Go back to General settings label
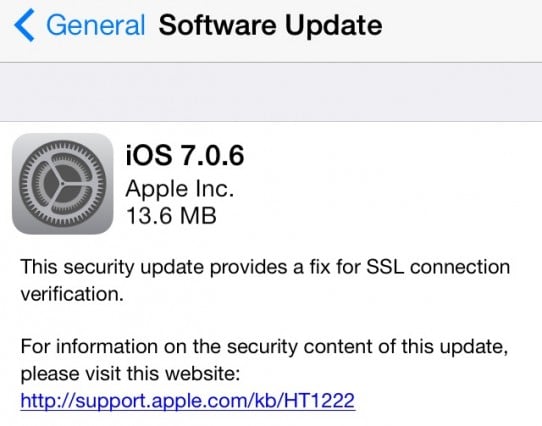Image resolution: width=542 pixels, height=426 pixels. tap(95, 25)
